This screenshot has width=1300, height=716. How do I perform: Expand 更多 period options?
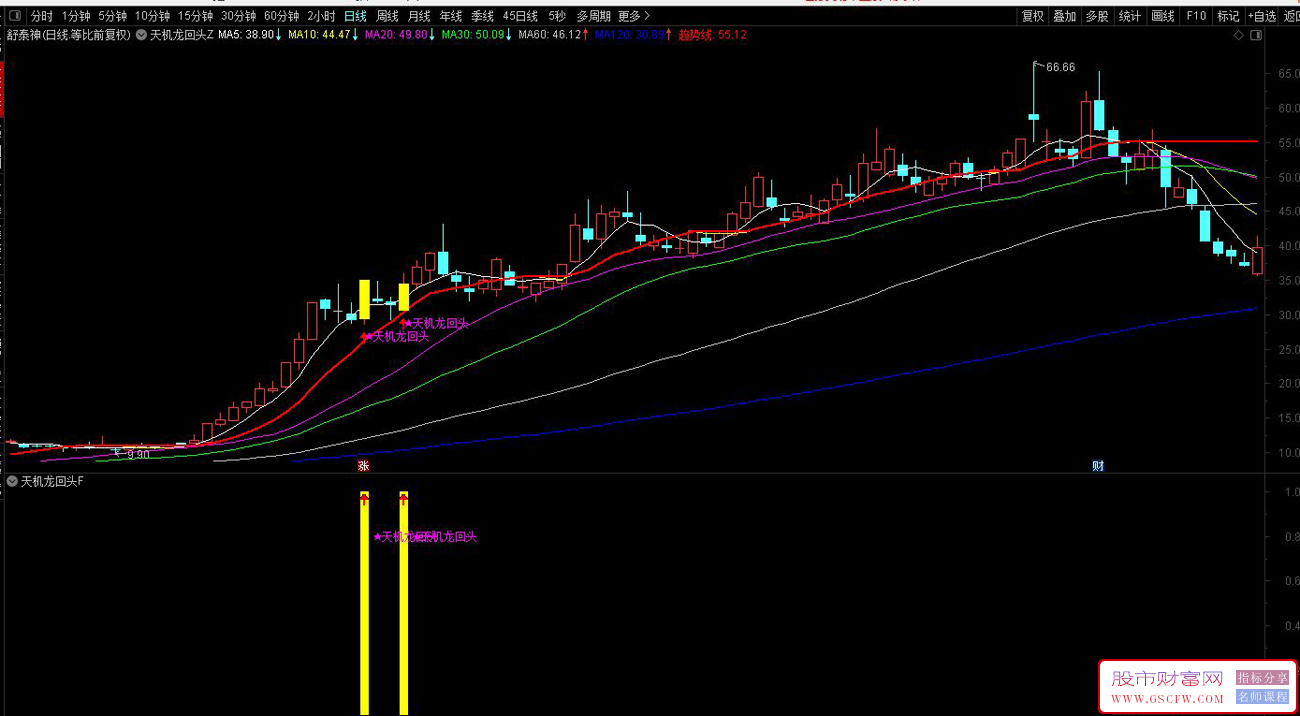(x=634, y=16)
